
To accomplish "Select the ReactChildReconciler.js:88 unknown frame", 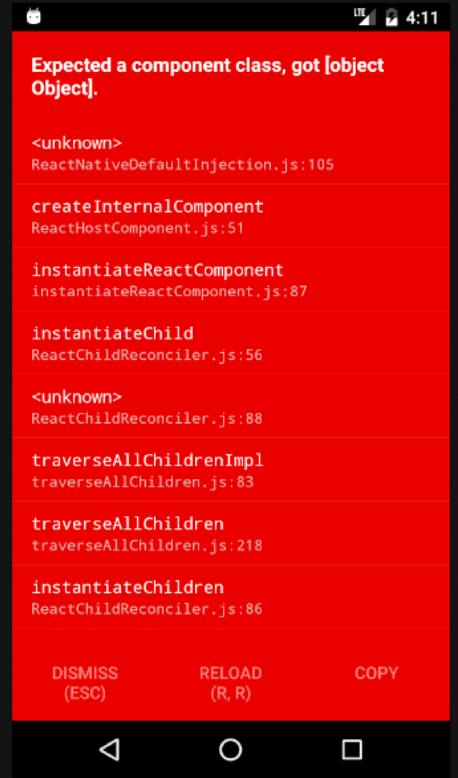I will coord(231,406).
